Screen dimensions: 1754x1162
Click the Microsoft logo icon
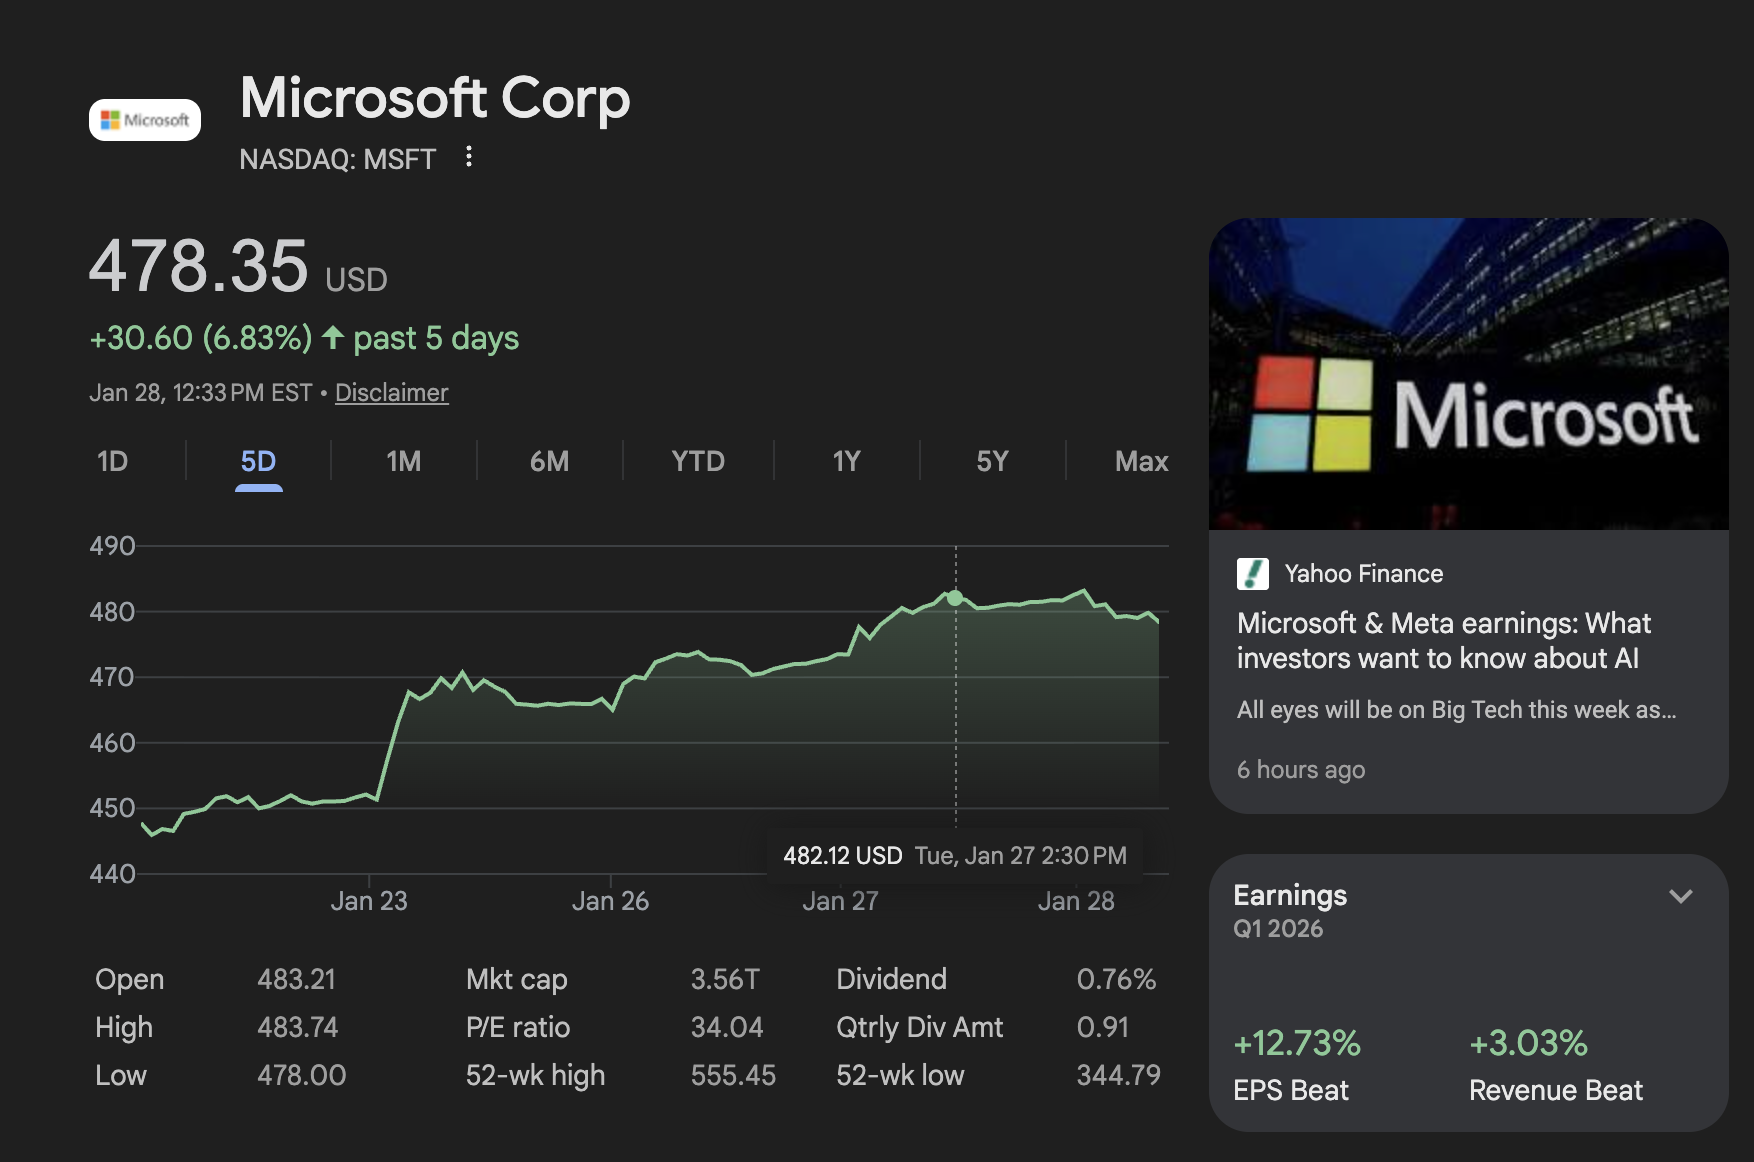tap(144, 118)
